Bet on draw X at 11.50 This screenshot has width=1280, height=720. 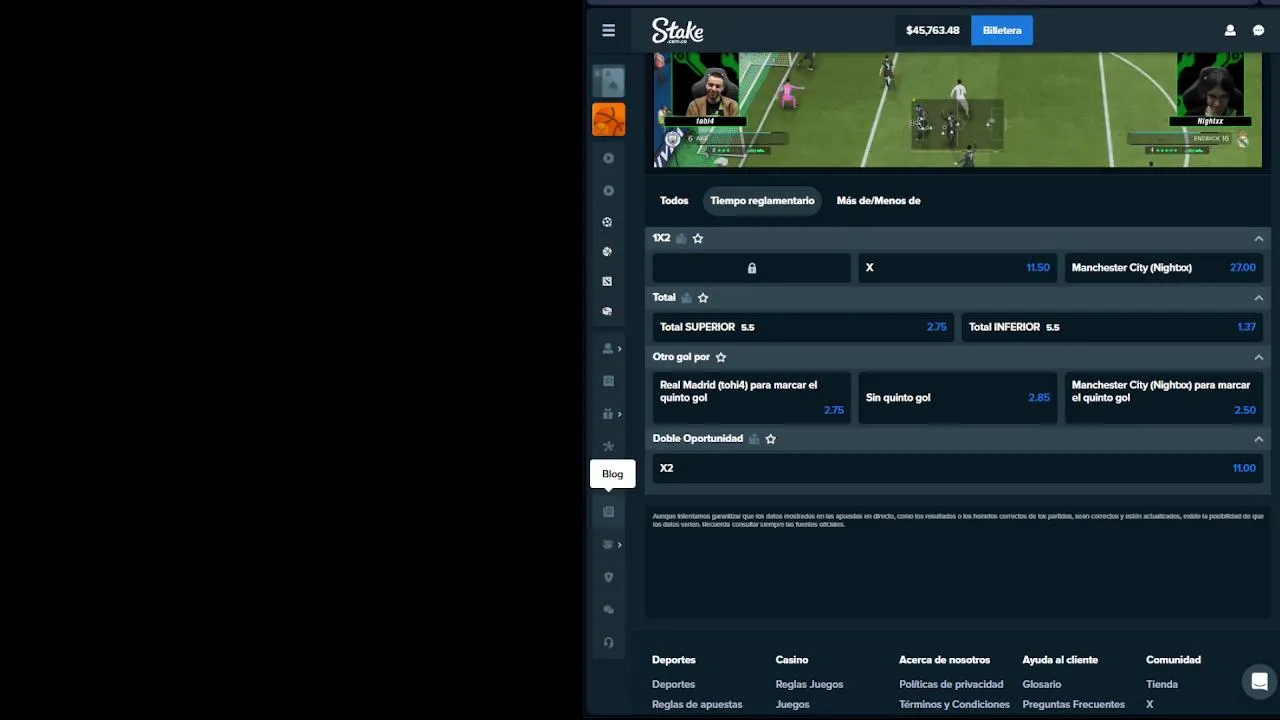click(957, 268)
